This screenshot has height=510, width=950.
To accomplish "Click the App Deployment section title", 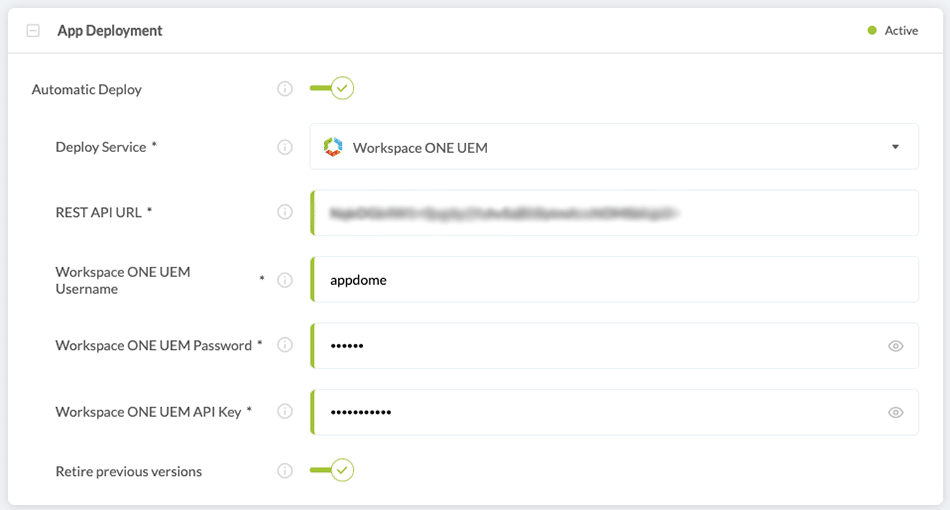I will pyautogui.click(x=110, y=31).
